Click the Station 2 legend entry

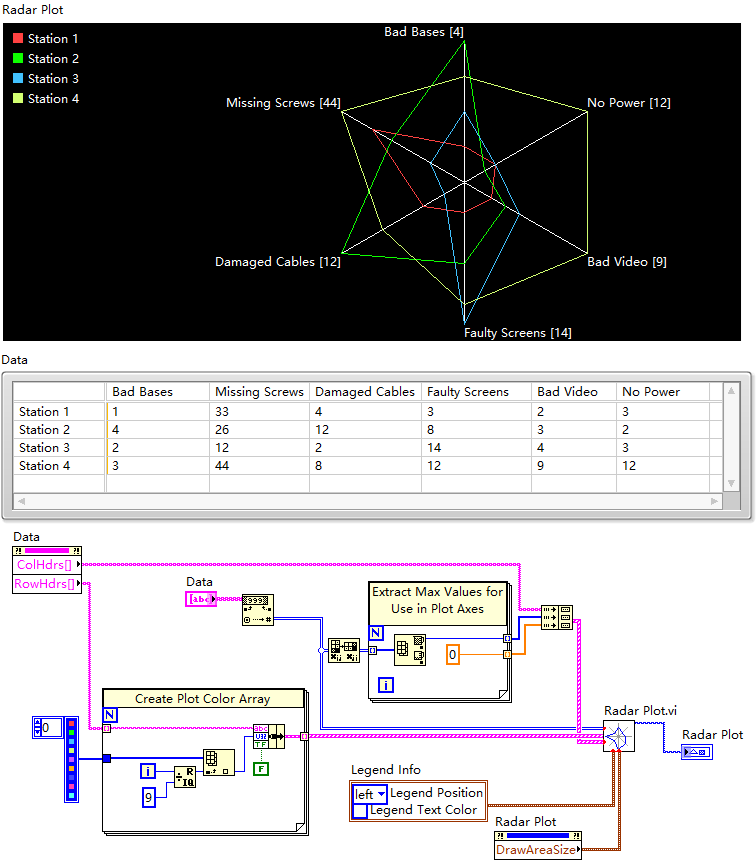53,59
